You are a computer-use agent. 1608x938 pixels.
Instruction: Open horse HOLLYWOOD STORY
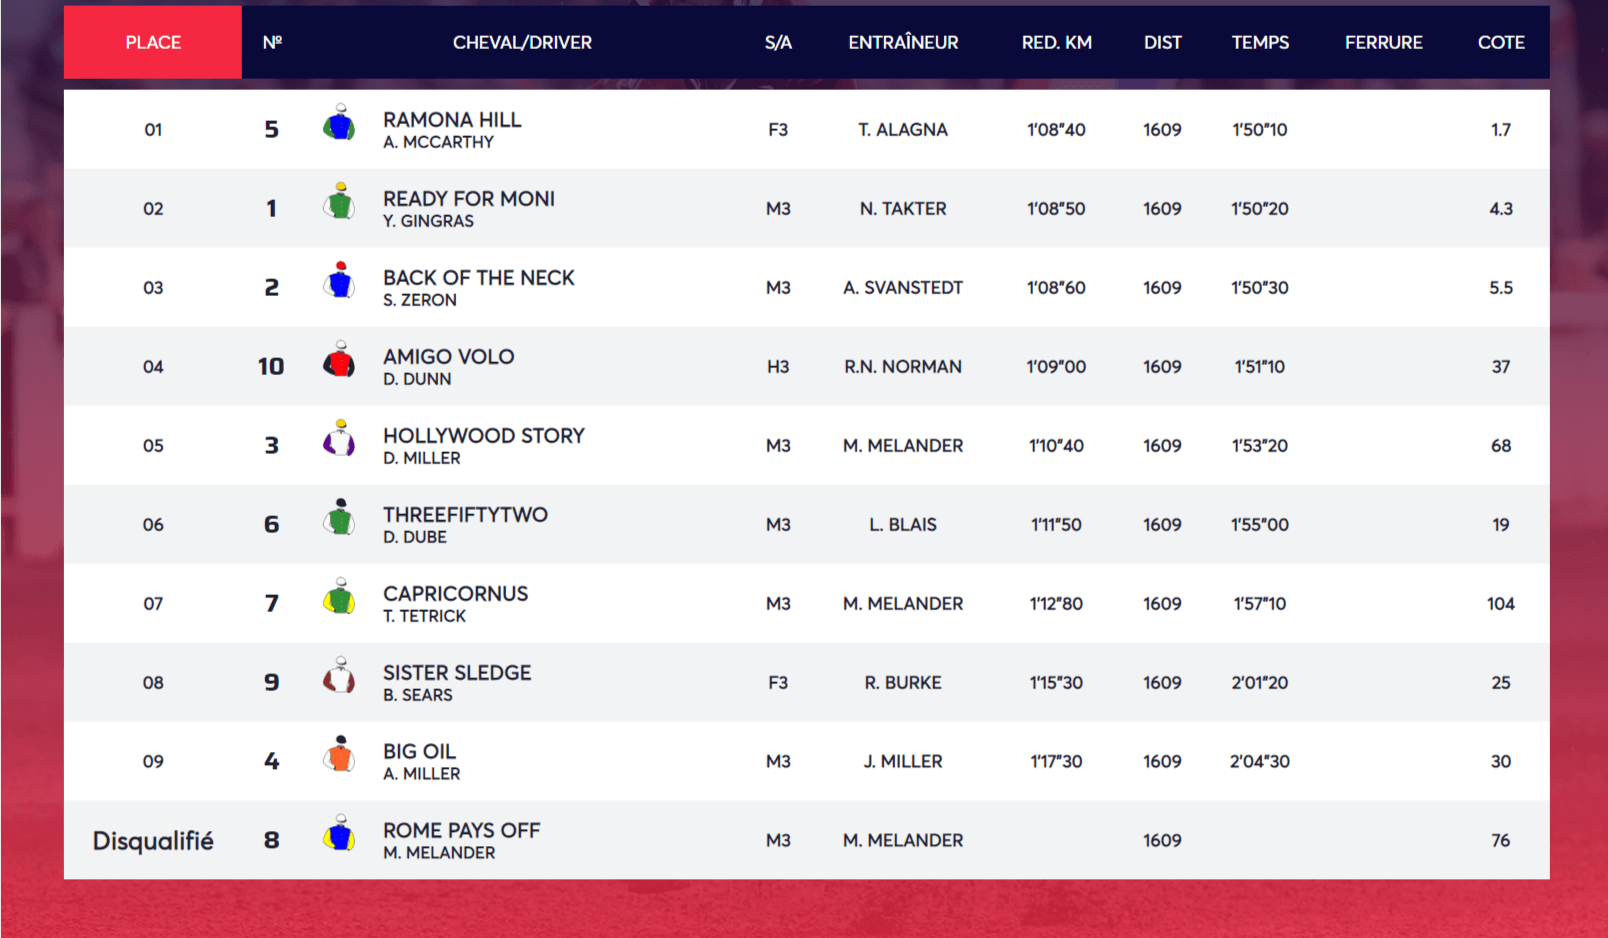click(484, 435)
